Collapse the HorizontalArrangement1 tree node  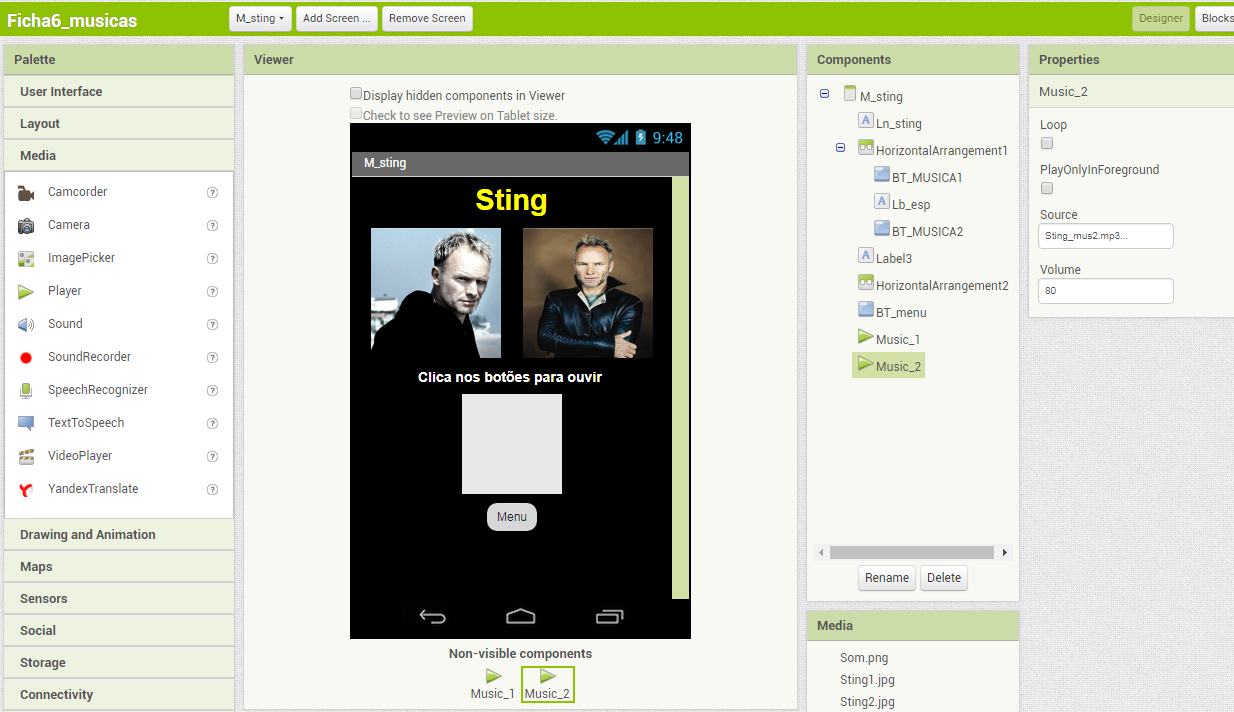[x=840, y=148]
